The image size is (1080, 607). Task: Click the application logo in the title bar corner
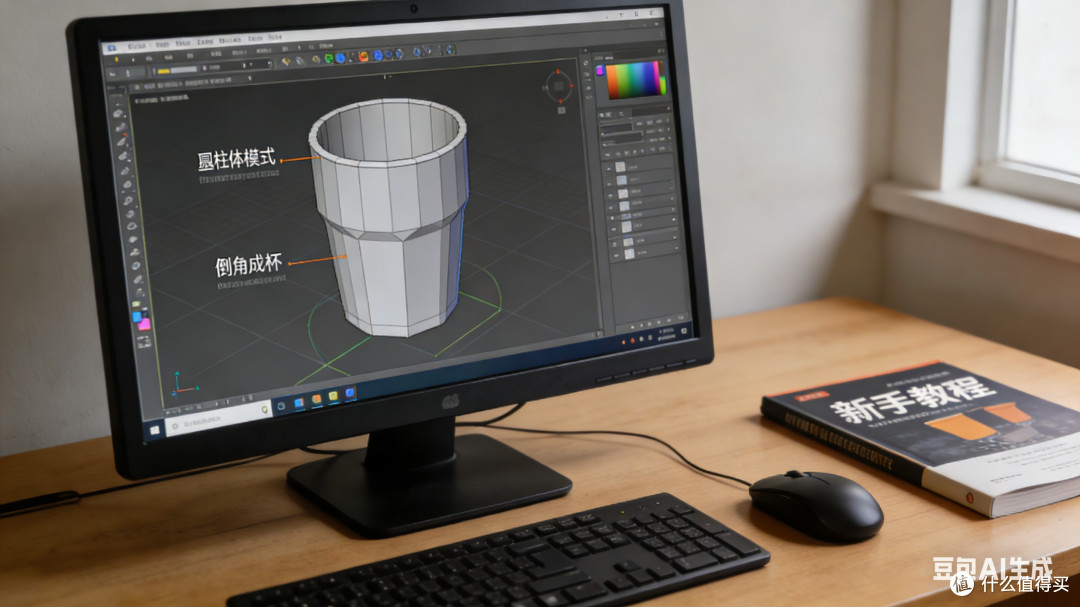[112, 48]
